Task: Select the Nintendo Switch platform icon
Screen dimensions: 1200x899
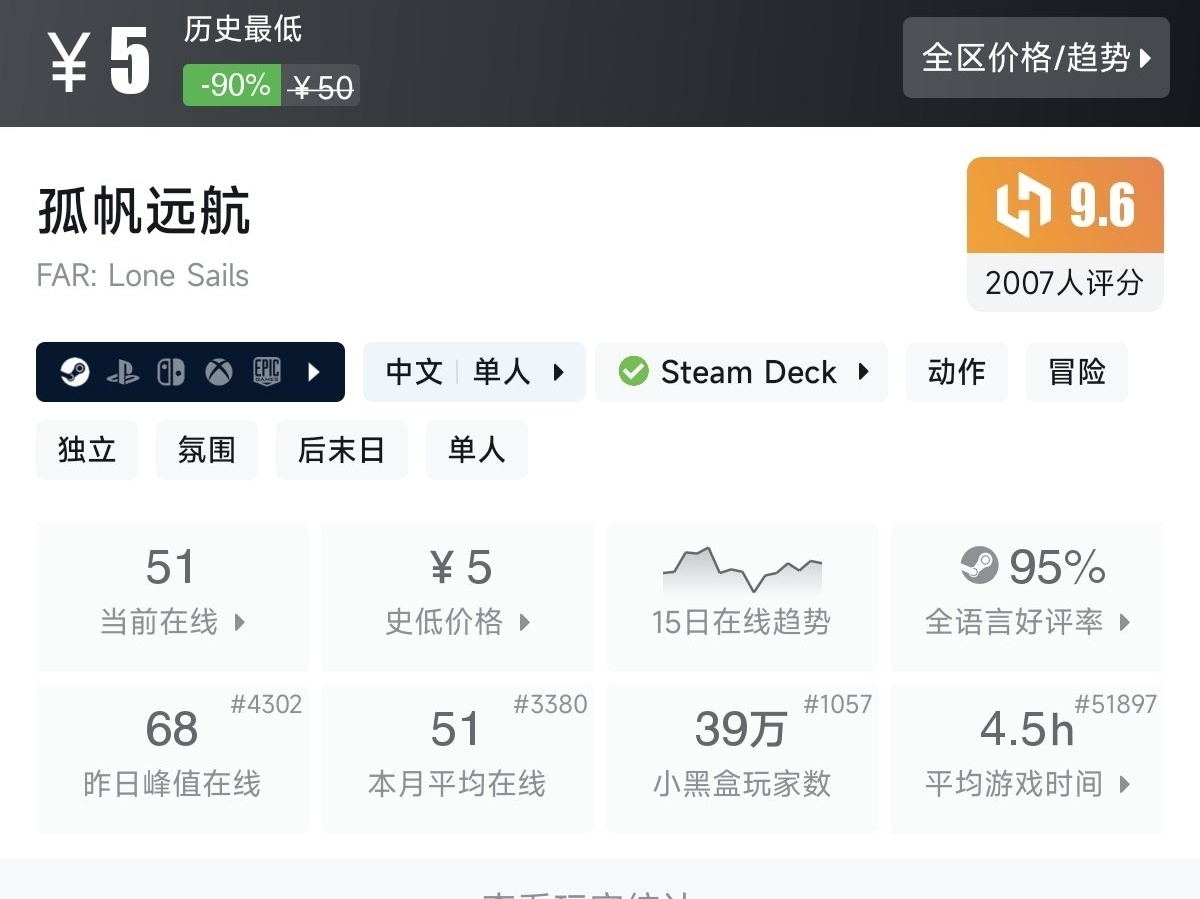Action: (170, 372)
